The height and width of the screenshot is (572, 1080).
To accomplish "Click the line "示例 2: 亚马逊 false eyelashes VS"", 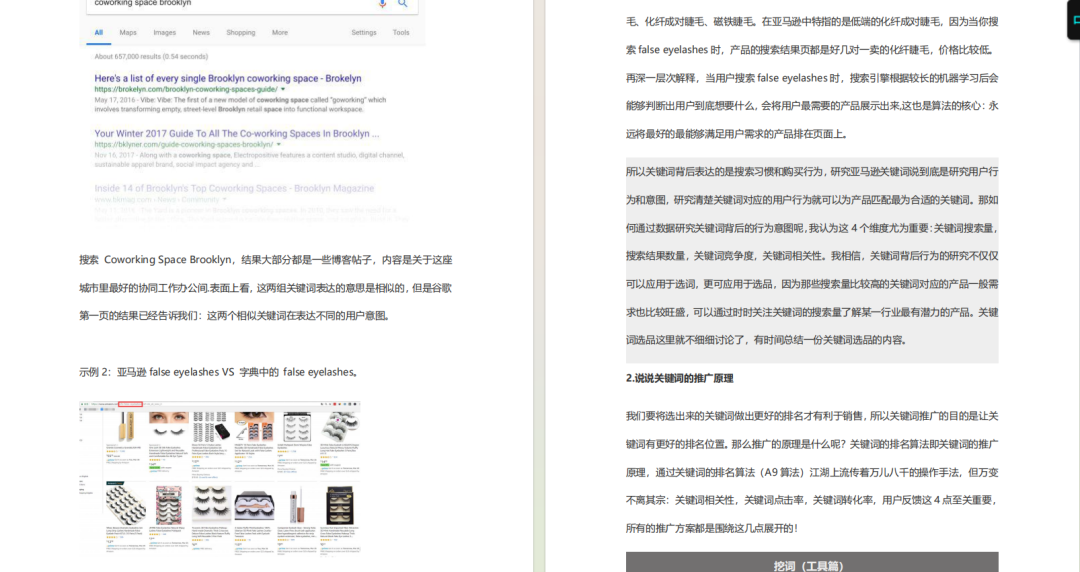I will (220, 372).
